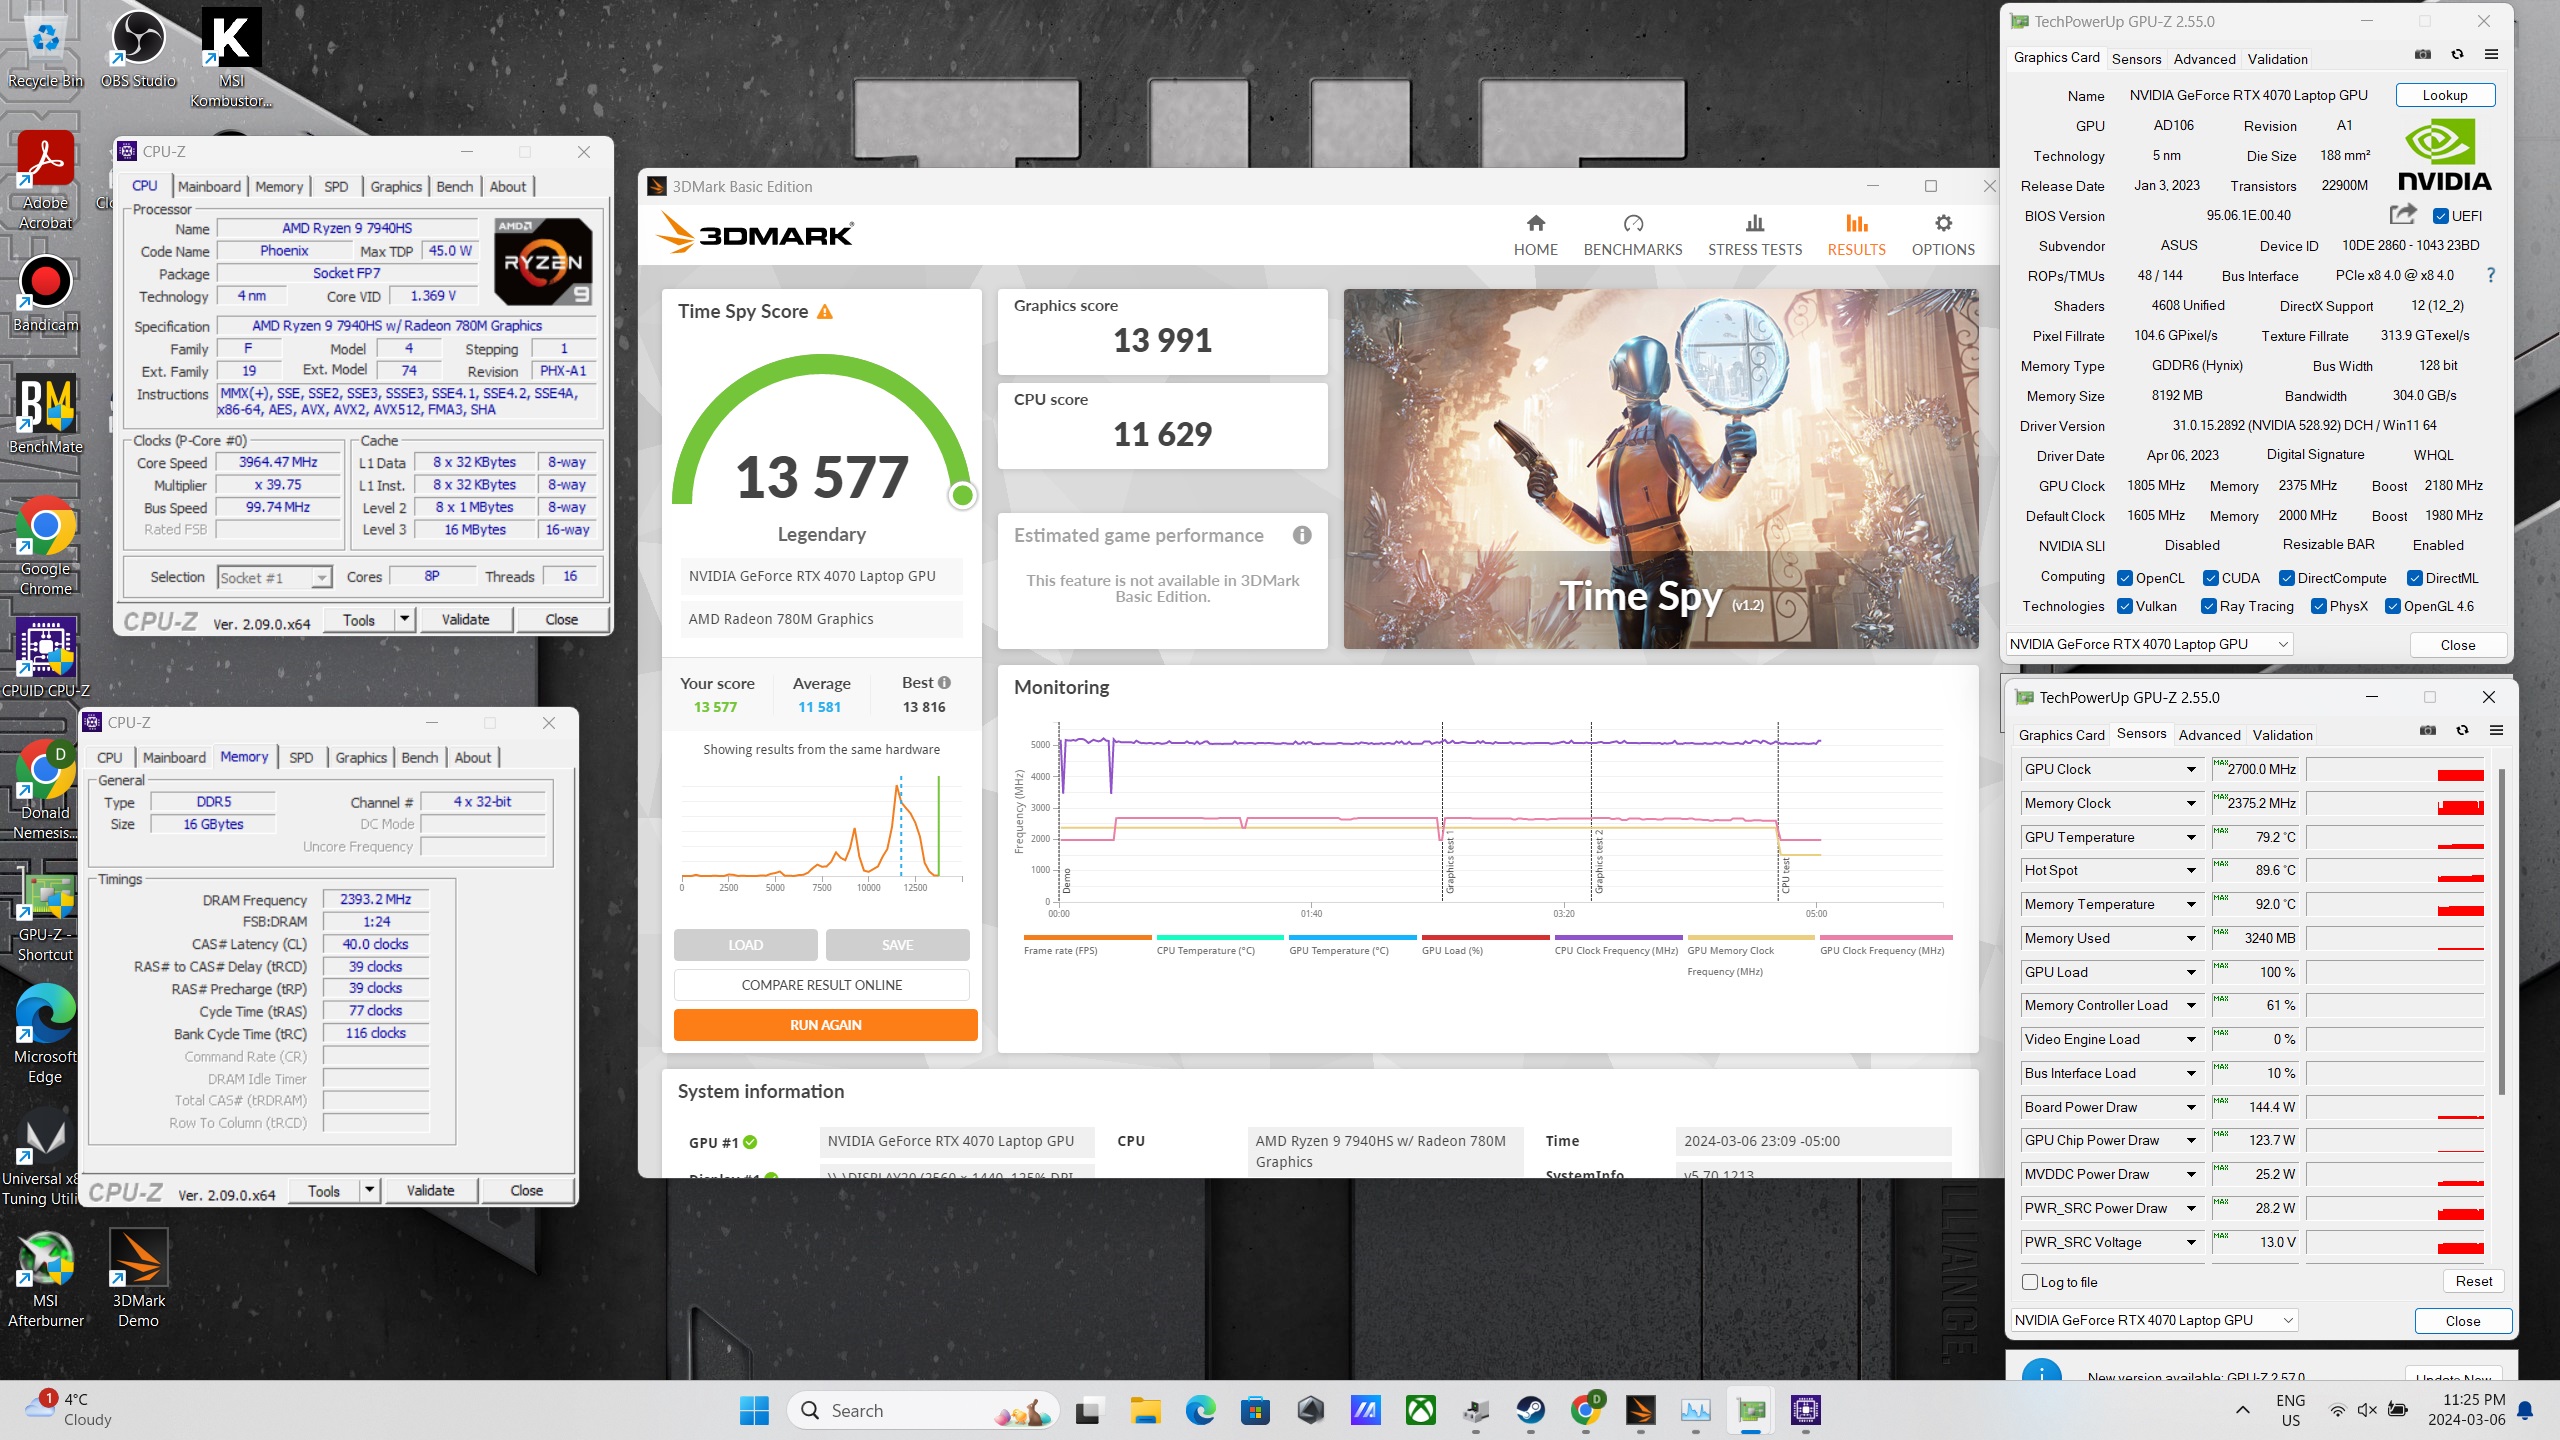Open BENCHMARKS gauge icon in 3DMark
The image size is (2560, 1440).
tap(1633, 223)
